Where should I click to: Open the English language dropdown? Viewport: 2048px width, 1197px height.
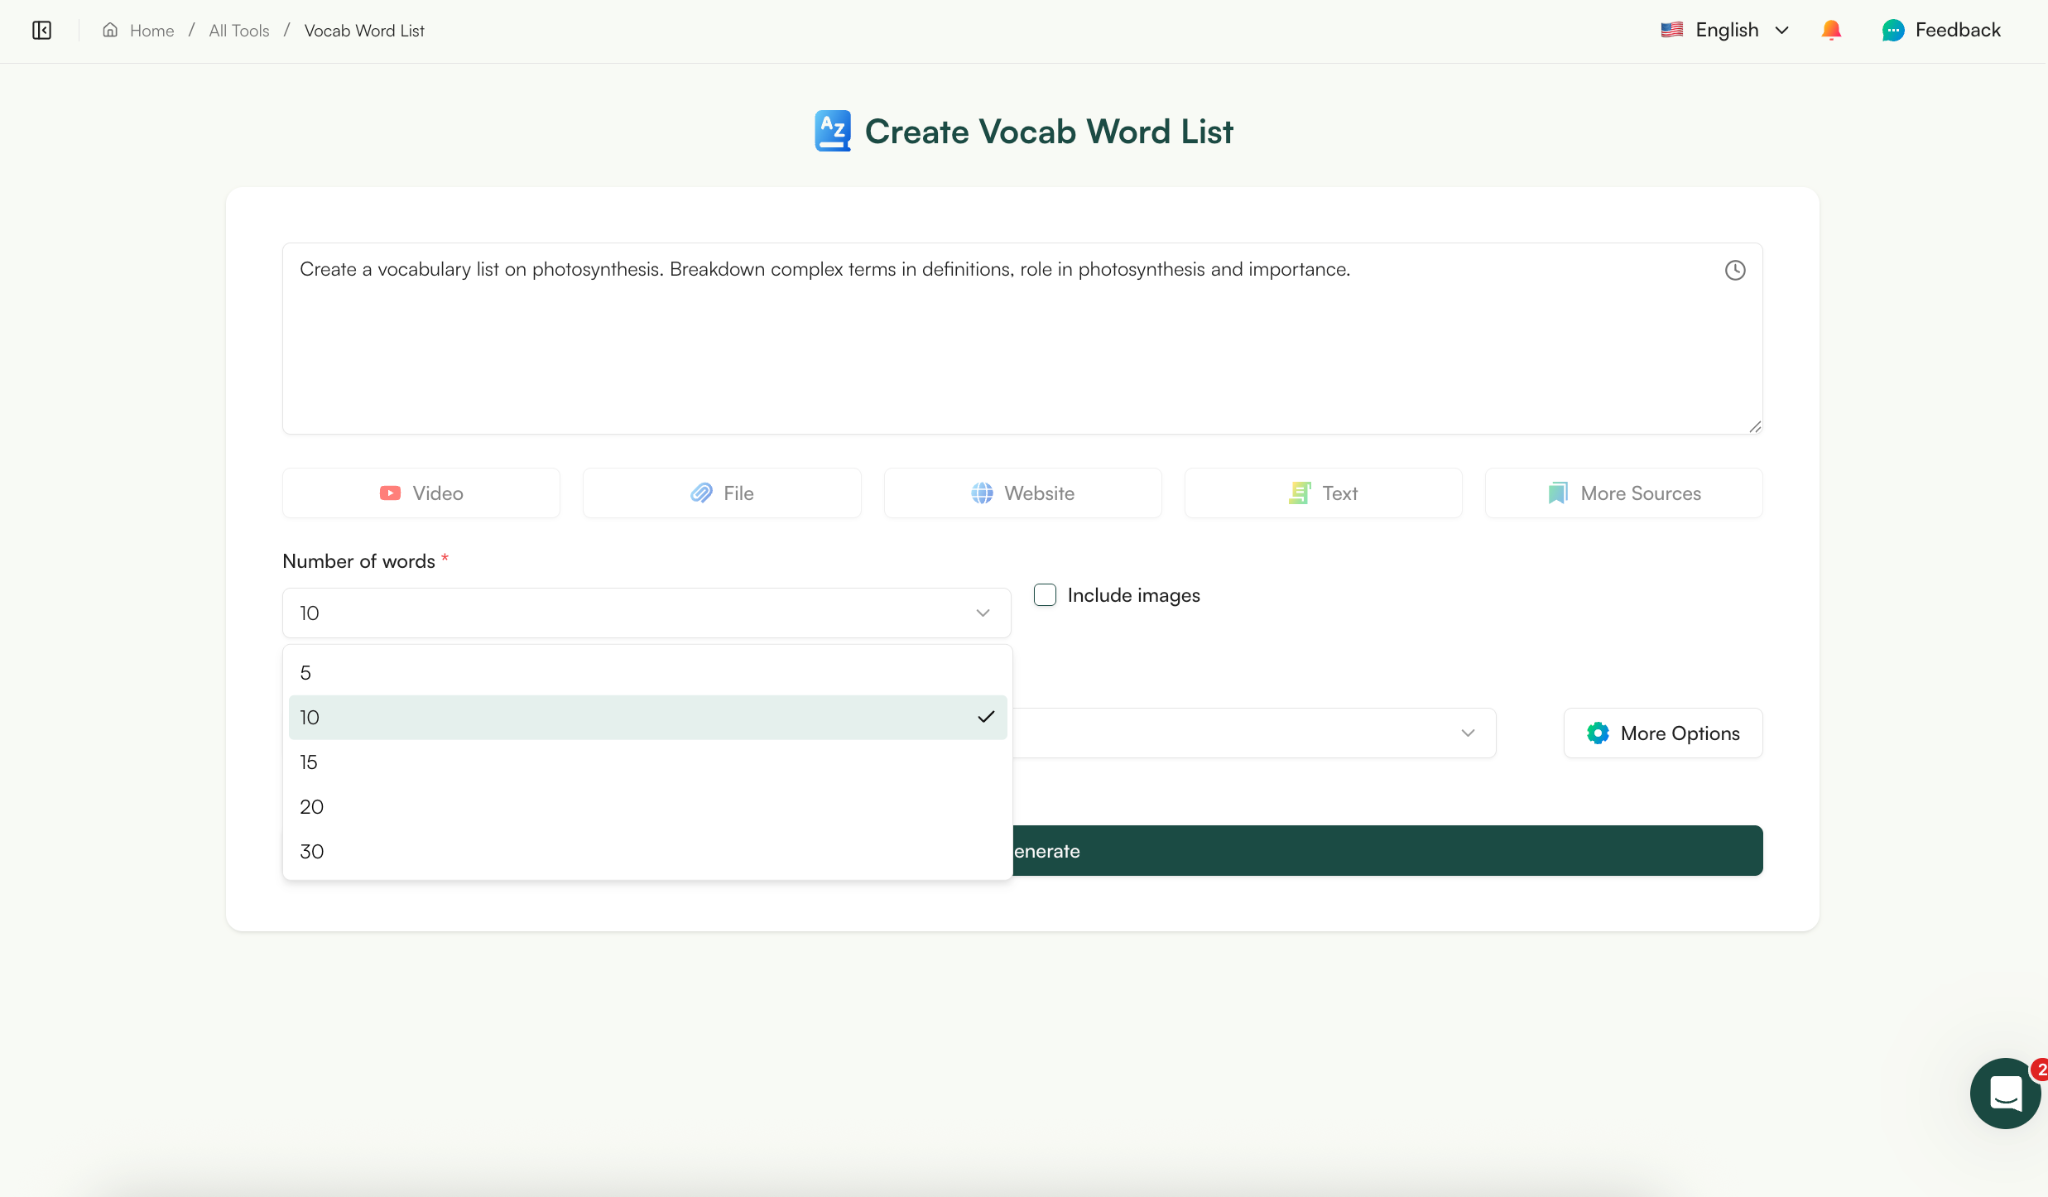[x=1725, y=30]
